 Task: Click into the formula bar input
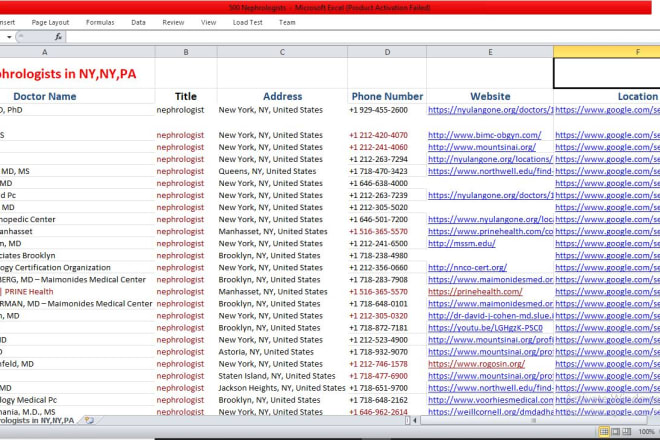pos(362,37)
